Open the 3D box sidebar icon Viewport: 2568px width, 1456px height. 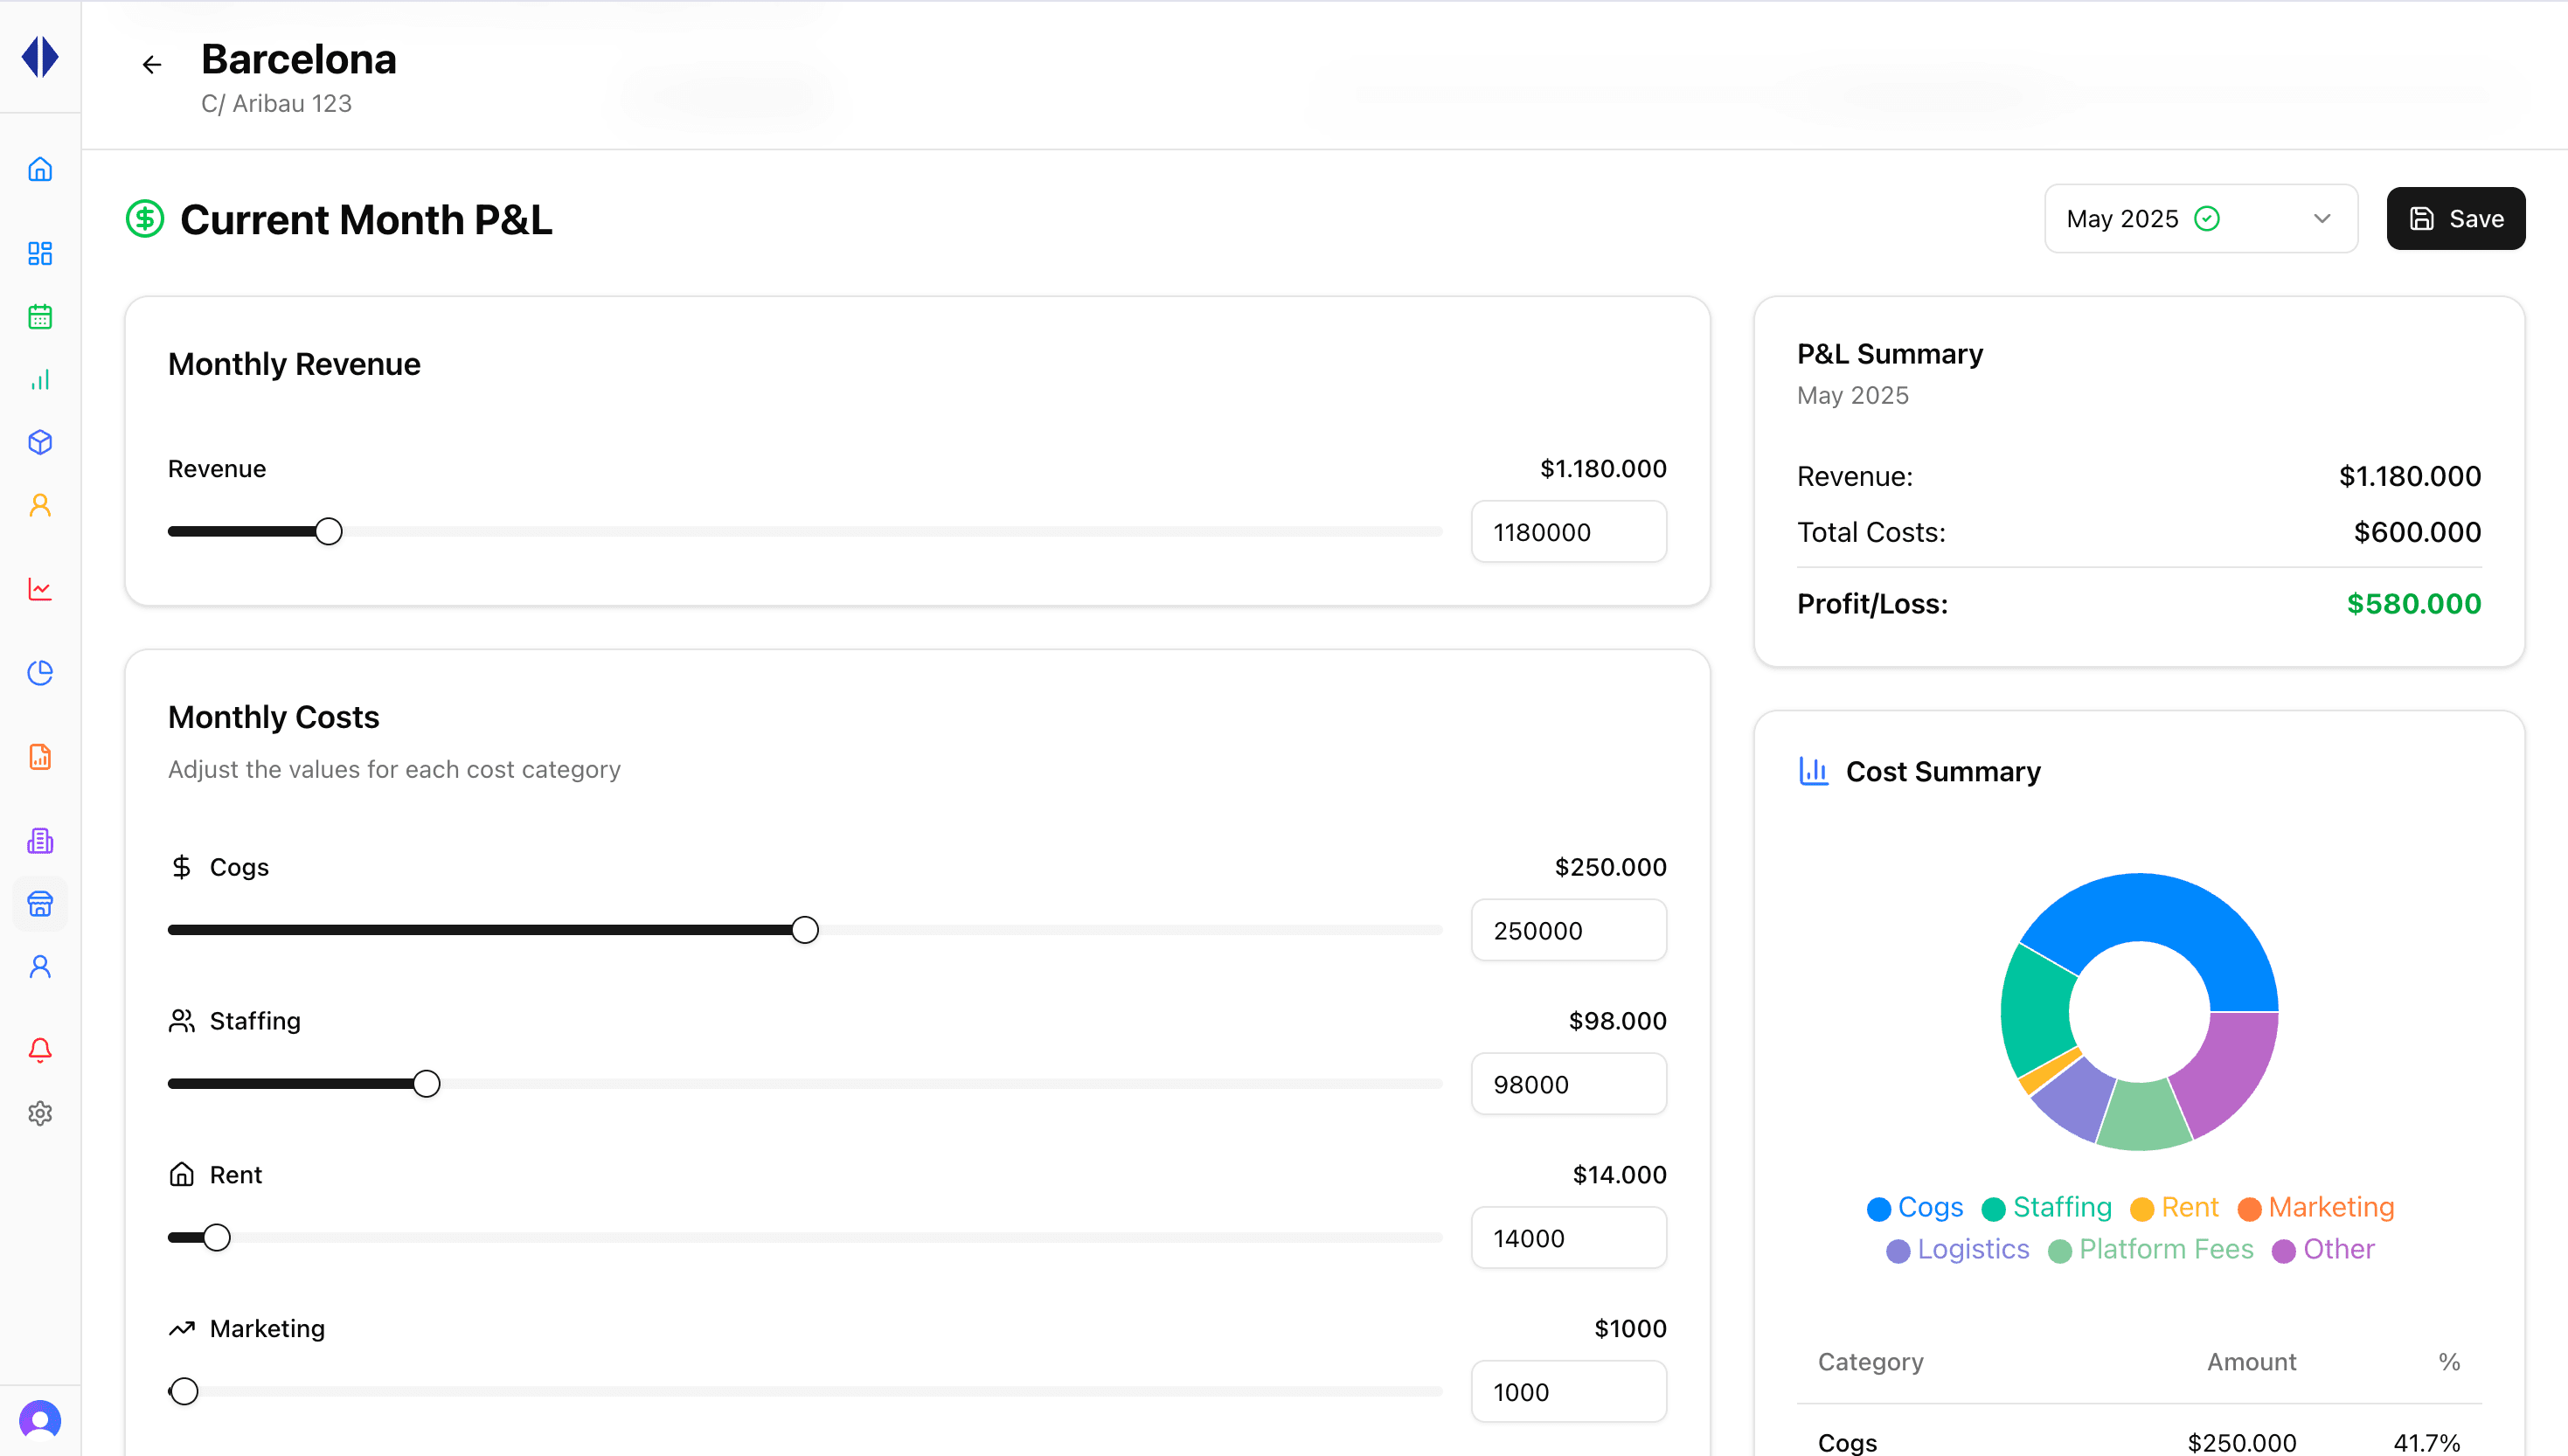tap(40, 442)
